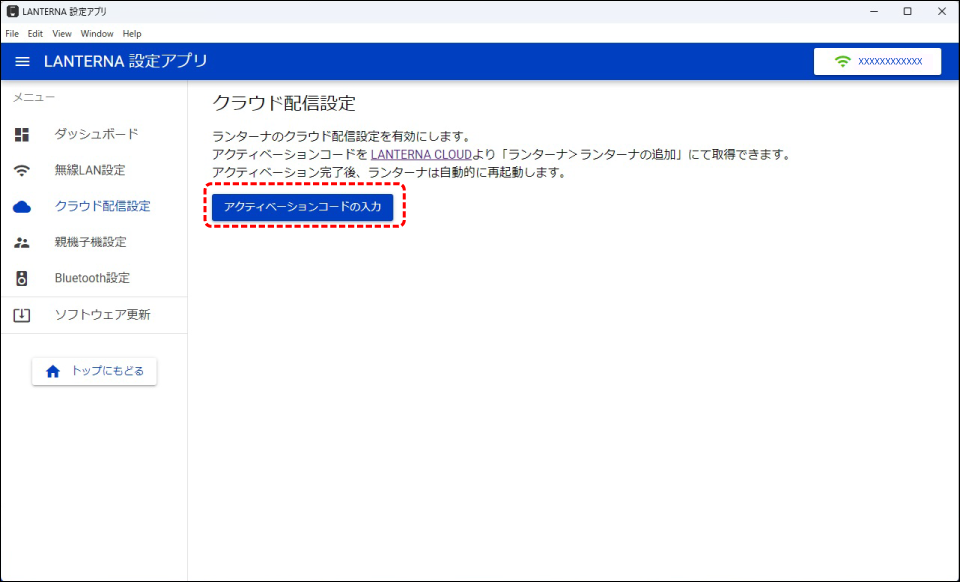960x582 pixels.
Task: Follow the LANTERNA CLOUD link
Action: (x=420, y=155)
